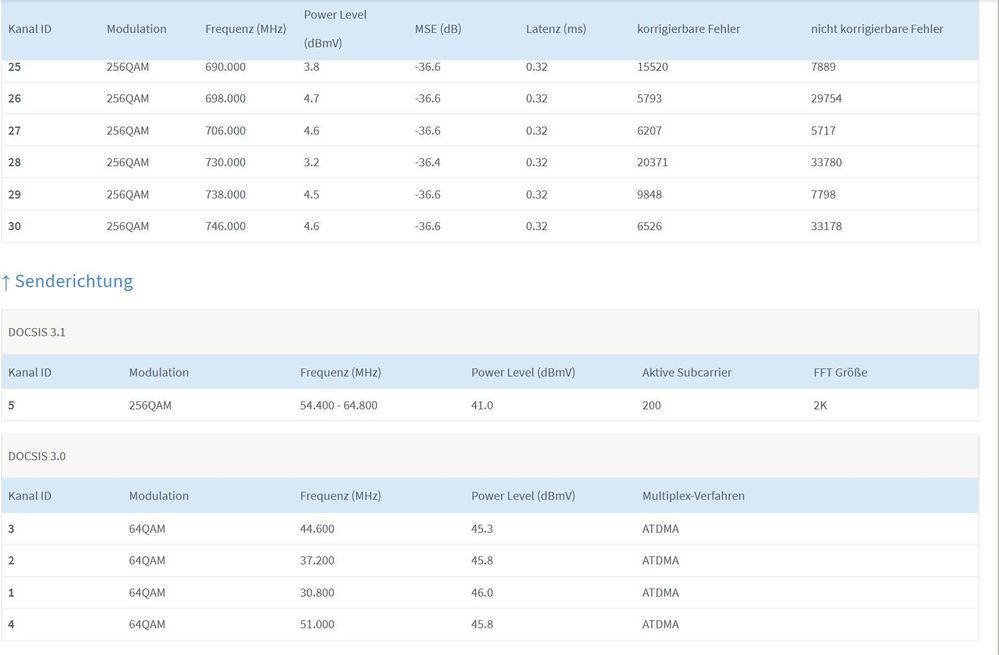The width and height of the screenshot is (999, 655).
Task: Select the 33780 uncorrectable errors value
Action: [826, 162]
